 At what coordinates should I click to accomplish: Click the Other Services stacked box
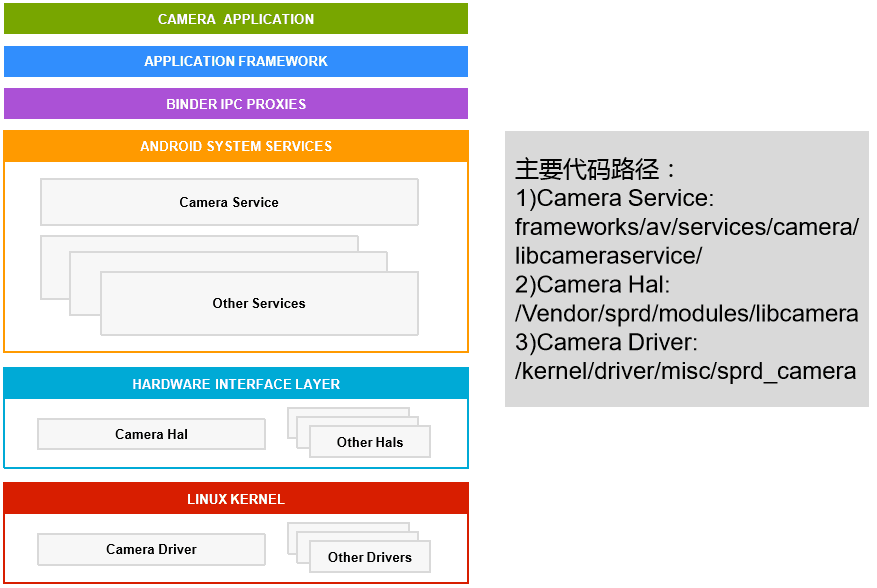[257, 303]
